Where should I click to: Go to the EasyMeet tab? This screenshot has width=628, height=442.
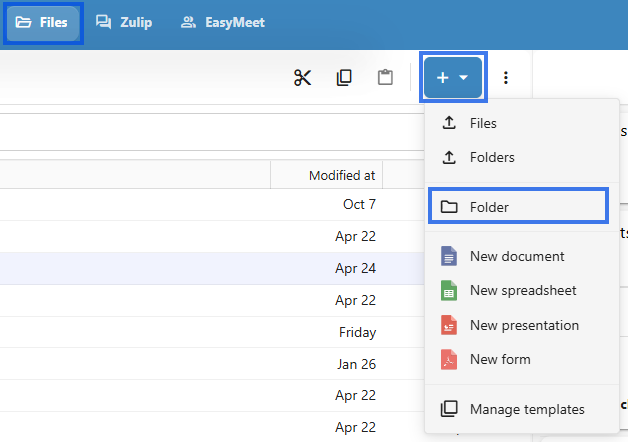click(x=223, y=22)
